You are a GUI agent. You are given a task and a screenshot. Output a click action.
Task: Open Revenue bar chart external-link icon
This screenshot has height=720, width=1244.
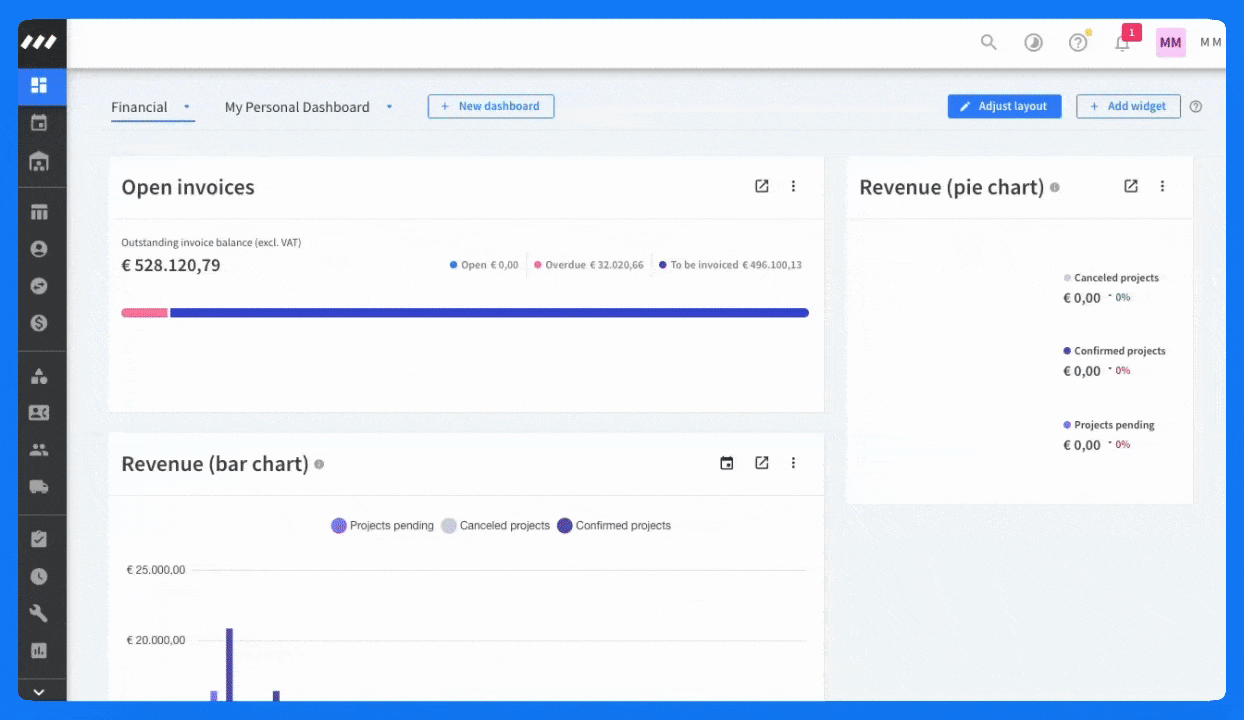[762, 463]
